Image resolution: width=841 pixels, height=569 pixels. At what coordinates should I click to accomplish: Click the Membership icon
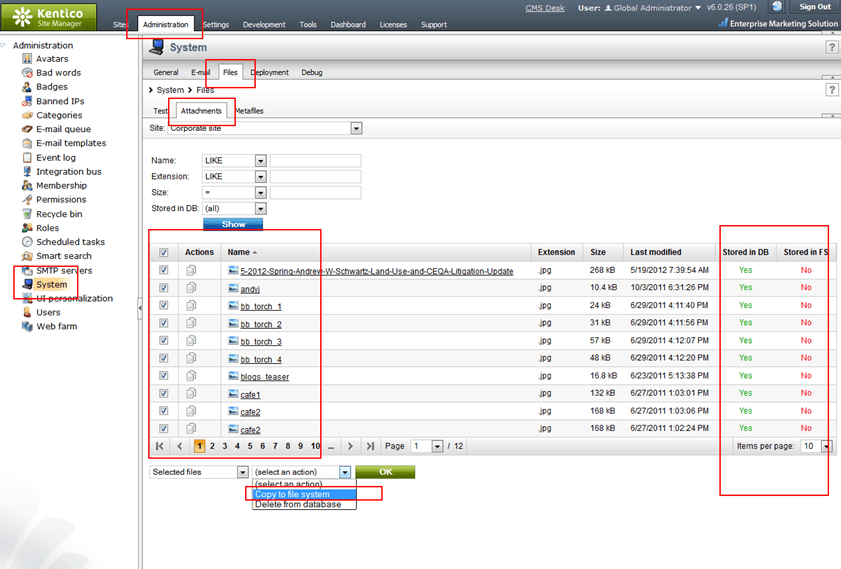27,185
